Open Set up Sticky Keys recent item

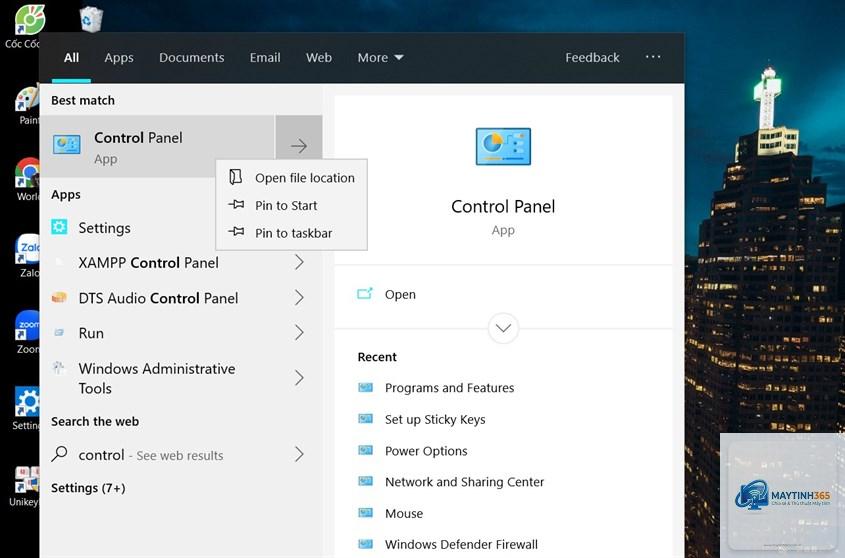coord(435,419)
